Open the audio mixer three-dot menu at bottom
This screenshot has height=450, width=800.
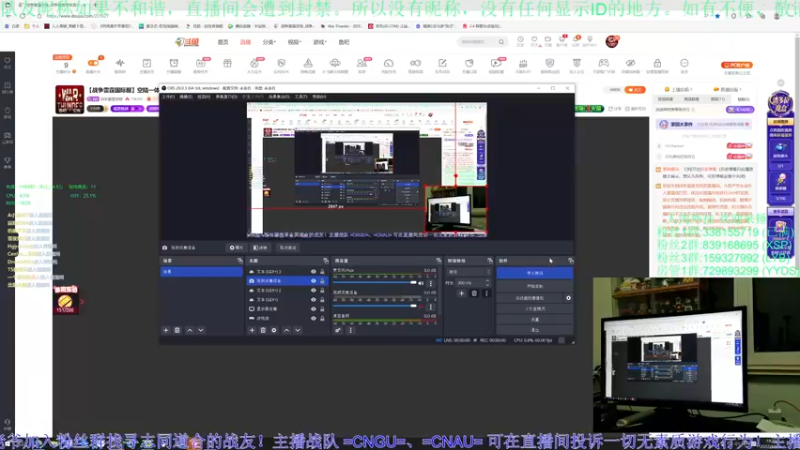click(351, 330)
